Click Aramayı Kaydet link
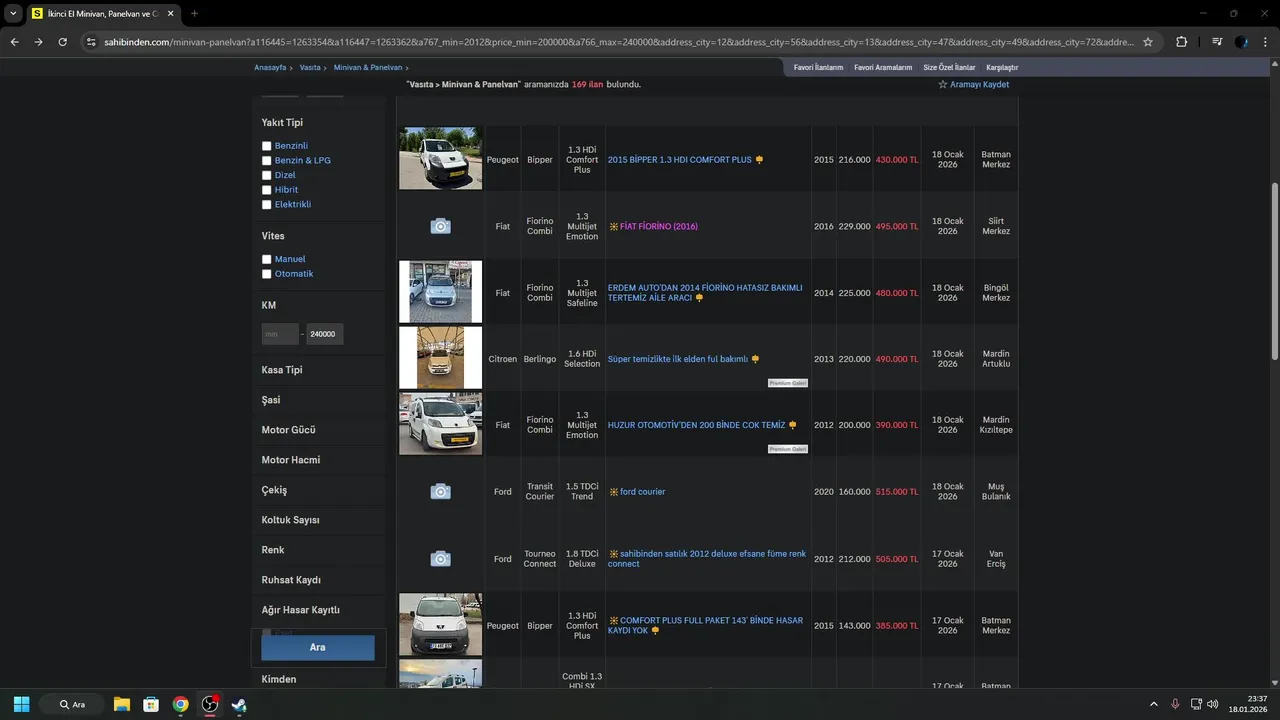Screen dimensions: 1280x720 coord(979,85)
